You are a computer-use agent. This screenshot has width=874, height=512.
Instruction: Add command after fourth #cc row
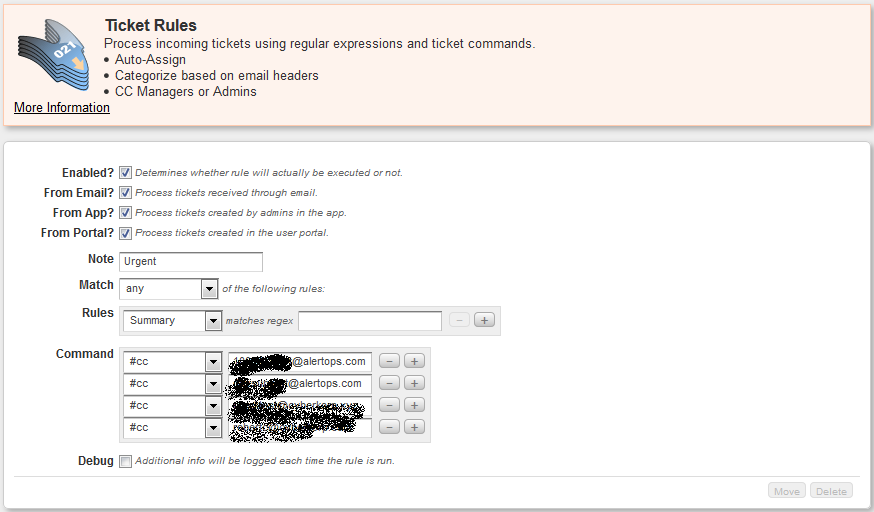point(414,427)
